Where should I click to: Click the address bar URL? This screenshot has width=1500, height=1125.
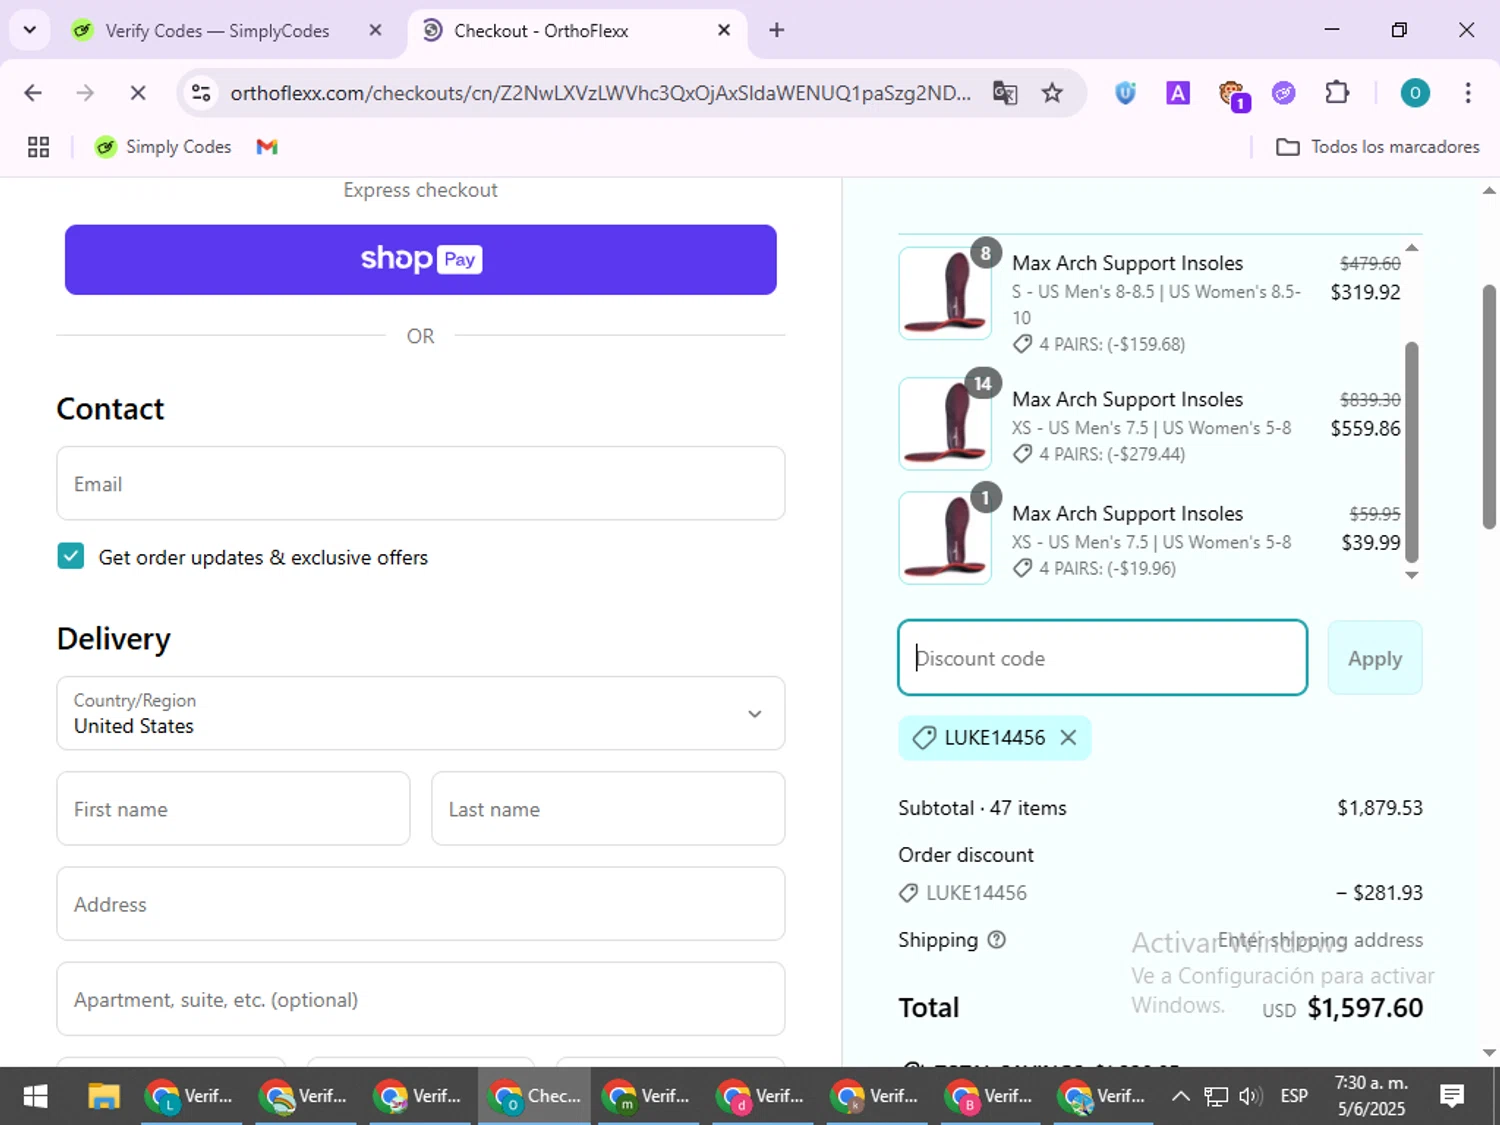[x=600, y=93]
